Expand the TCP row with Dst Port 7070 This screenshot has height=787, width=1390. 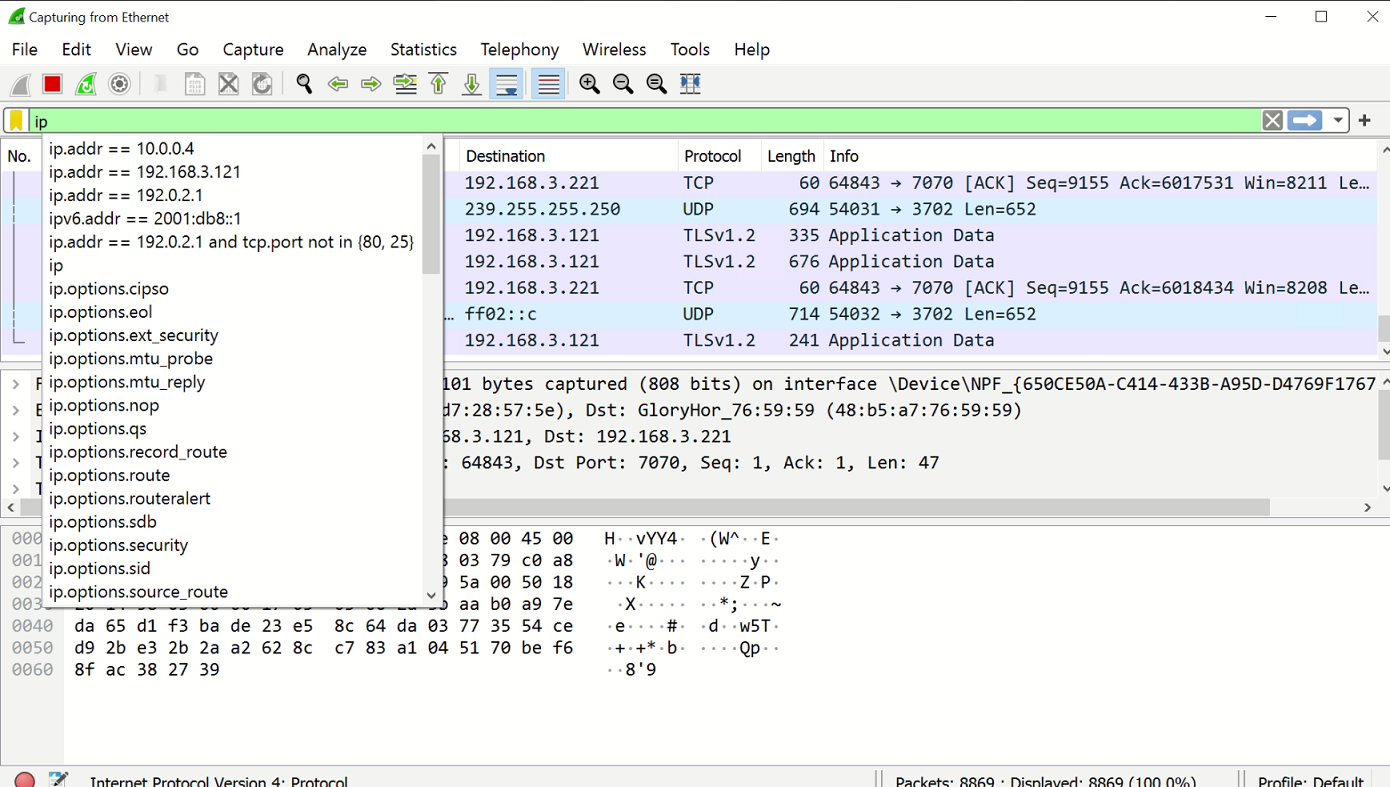coord(16,462)
